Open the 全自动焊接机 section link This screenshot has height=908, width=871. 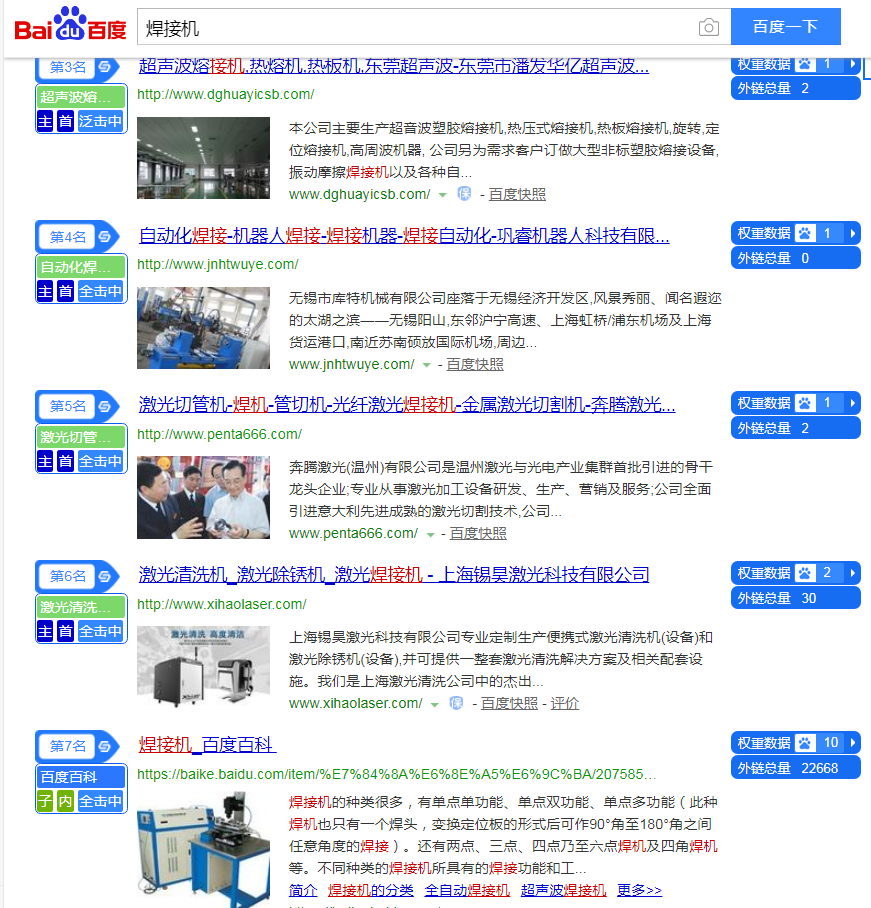pos(467,890)
